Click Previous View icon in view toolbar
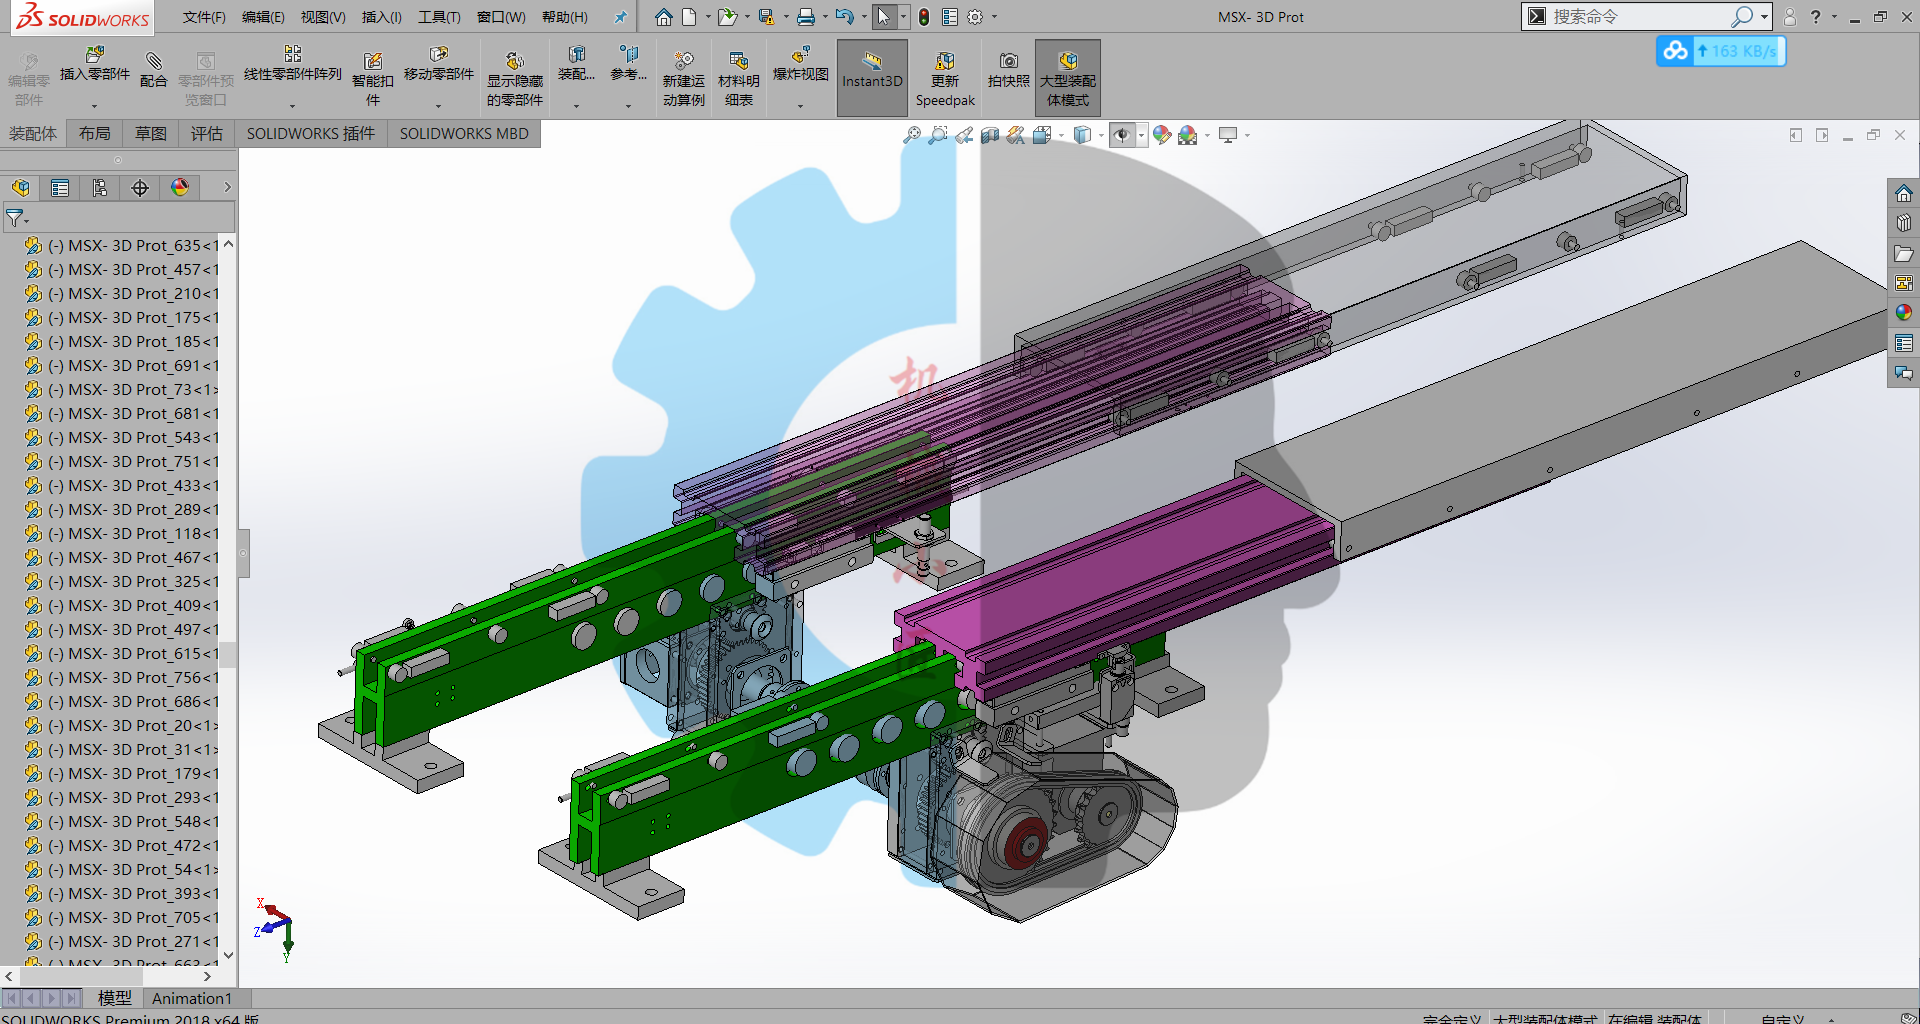Screen dimensions: 1920x1024 point(964,135)
